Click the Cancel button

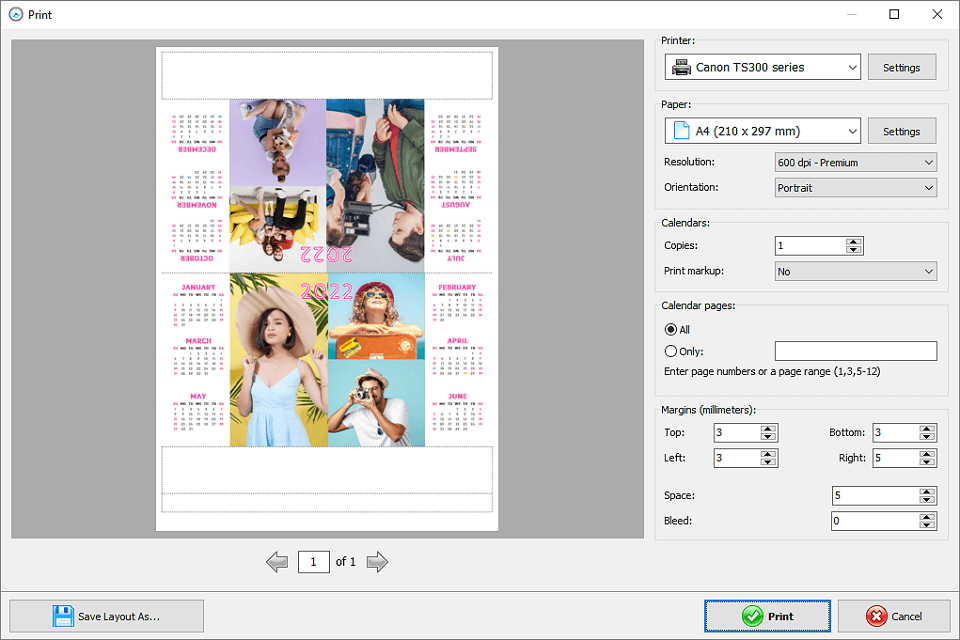(894, 616)
